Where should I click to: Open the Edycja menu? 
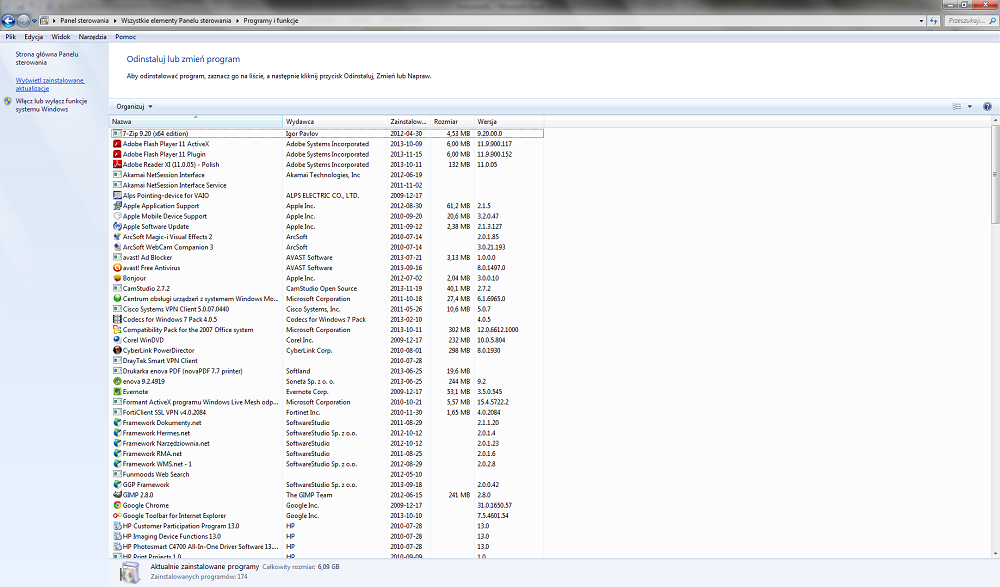(x=34, y=37)
